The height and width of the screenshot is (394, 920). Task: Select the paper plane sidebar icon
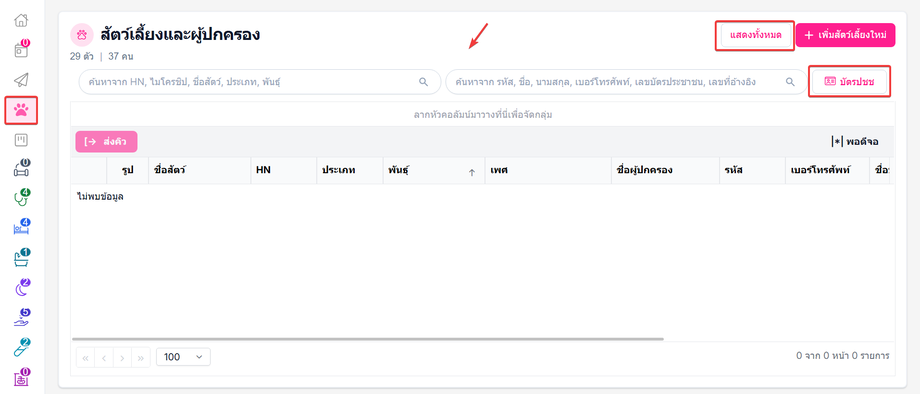pos(21,80)
